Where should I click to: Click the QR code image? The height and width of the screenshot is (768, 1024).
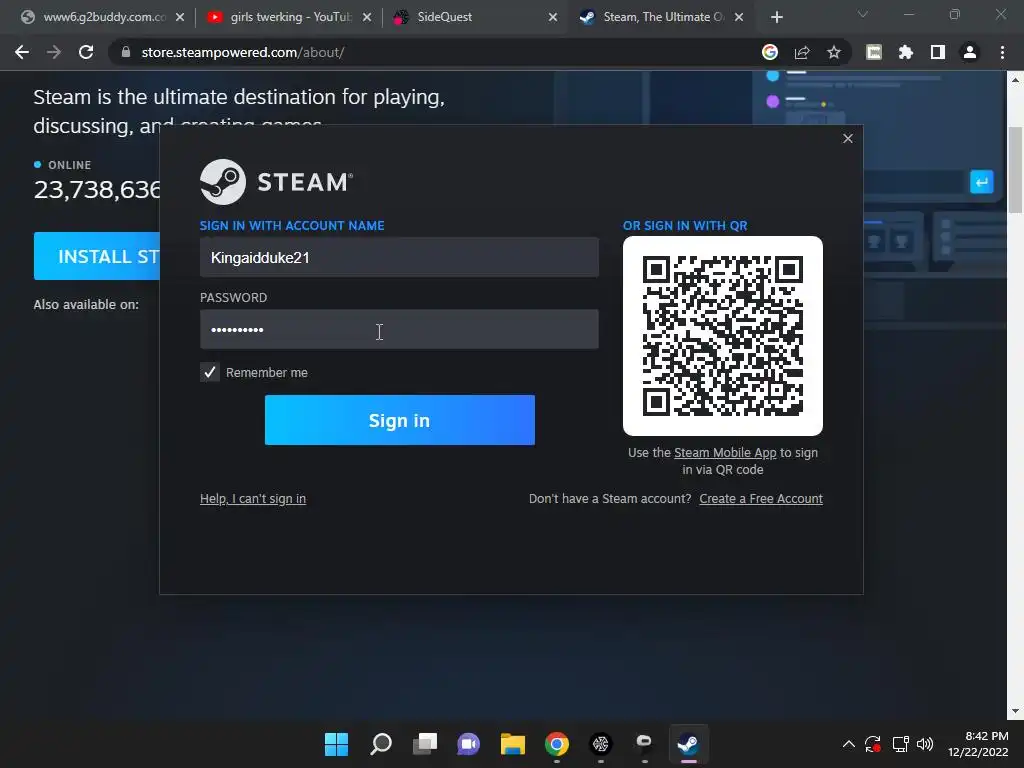pos(723,336)
